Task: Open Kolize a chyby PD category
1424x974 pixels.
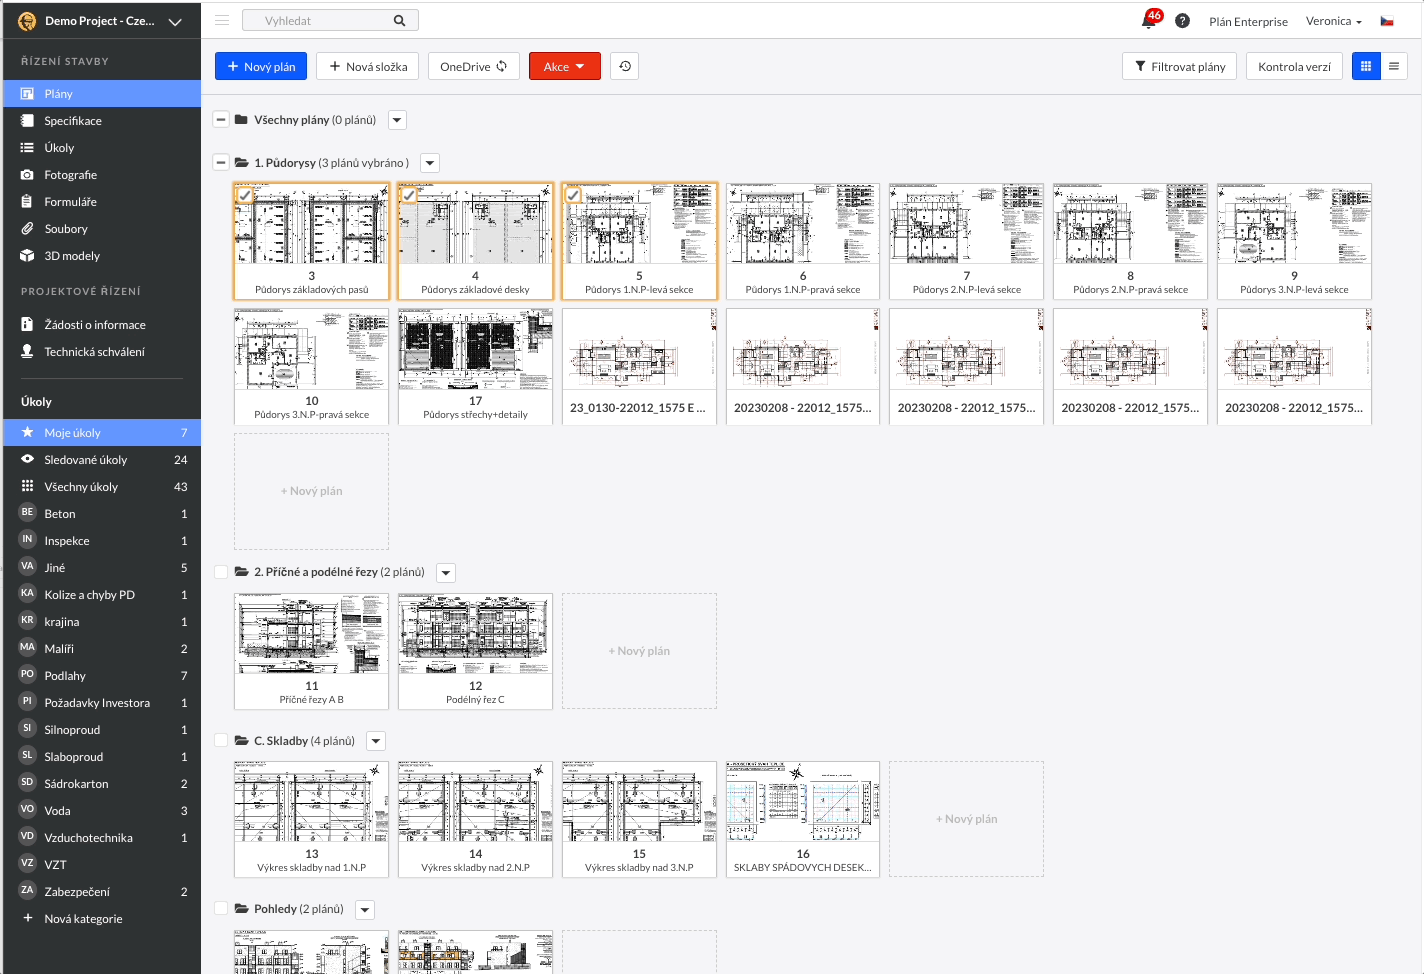Action: pyautogui.click(x=101, y=594)
